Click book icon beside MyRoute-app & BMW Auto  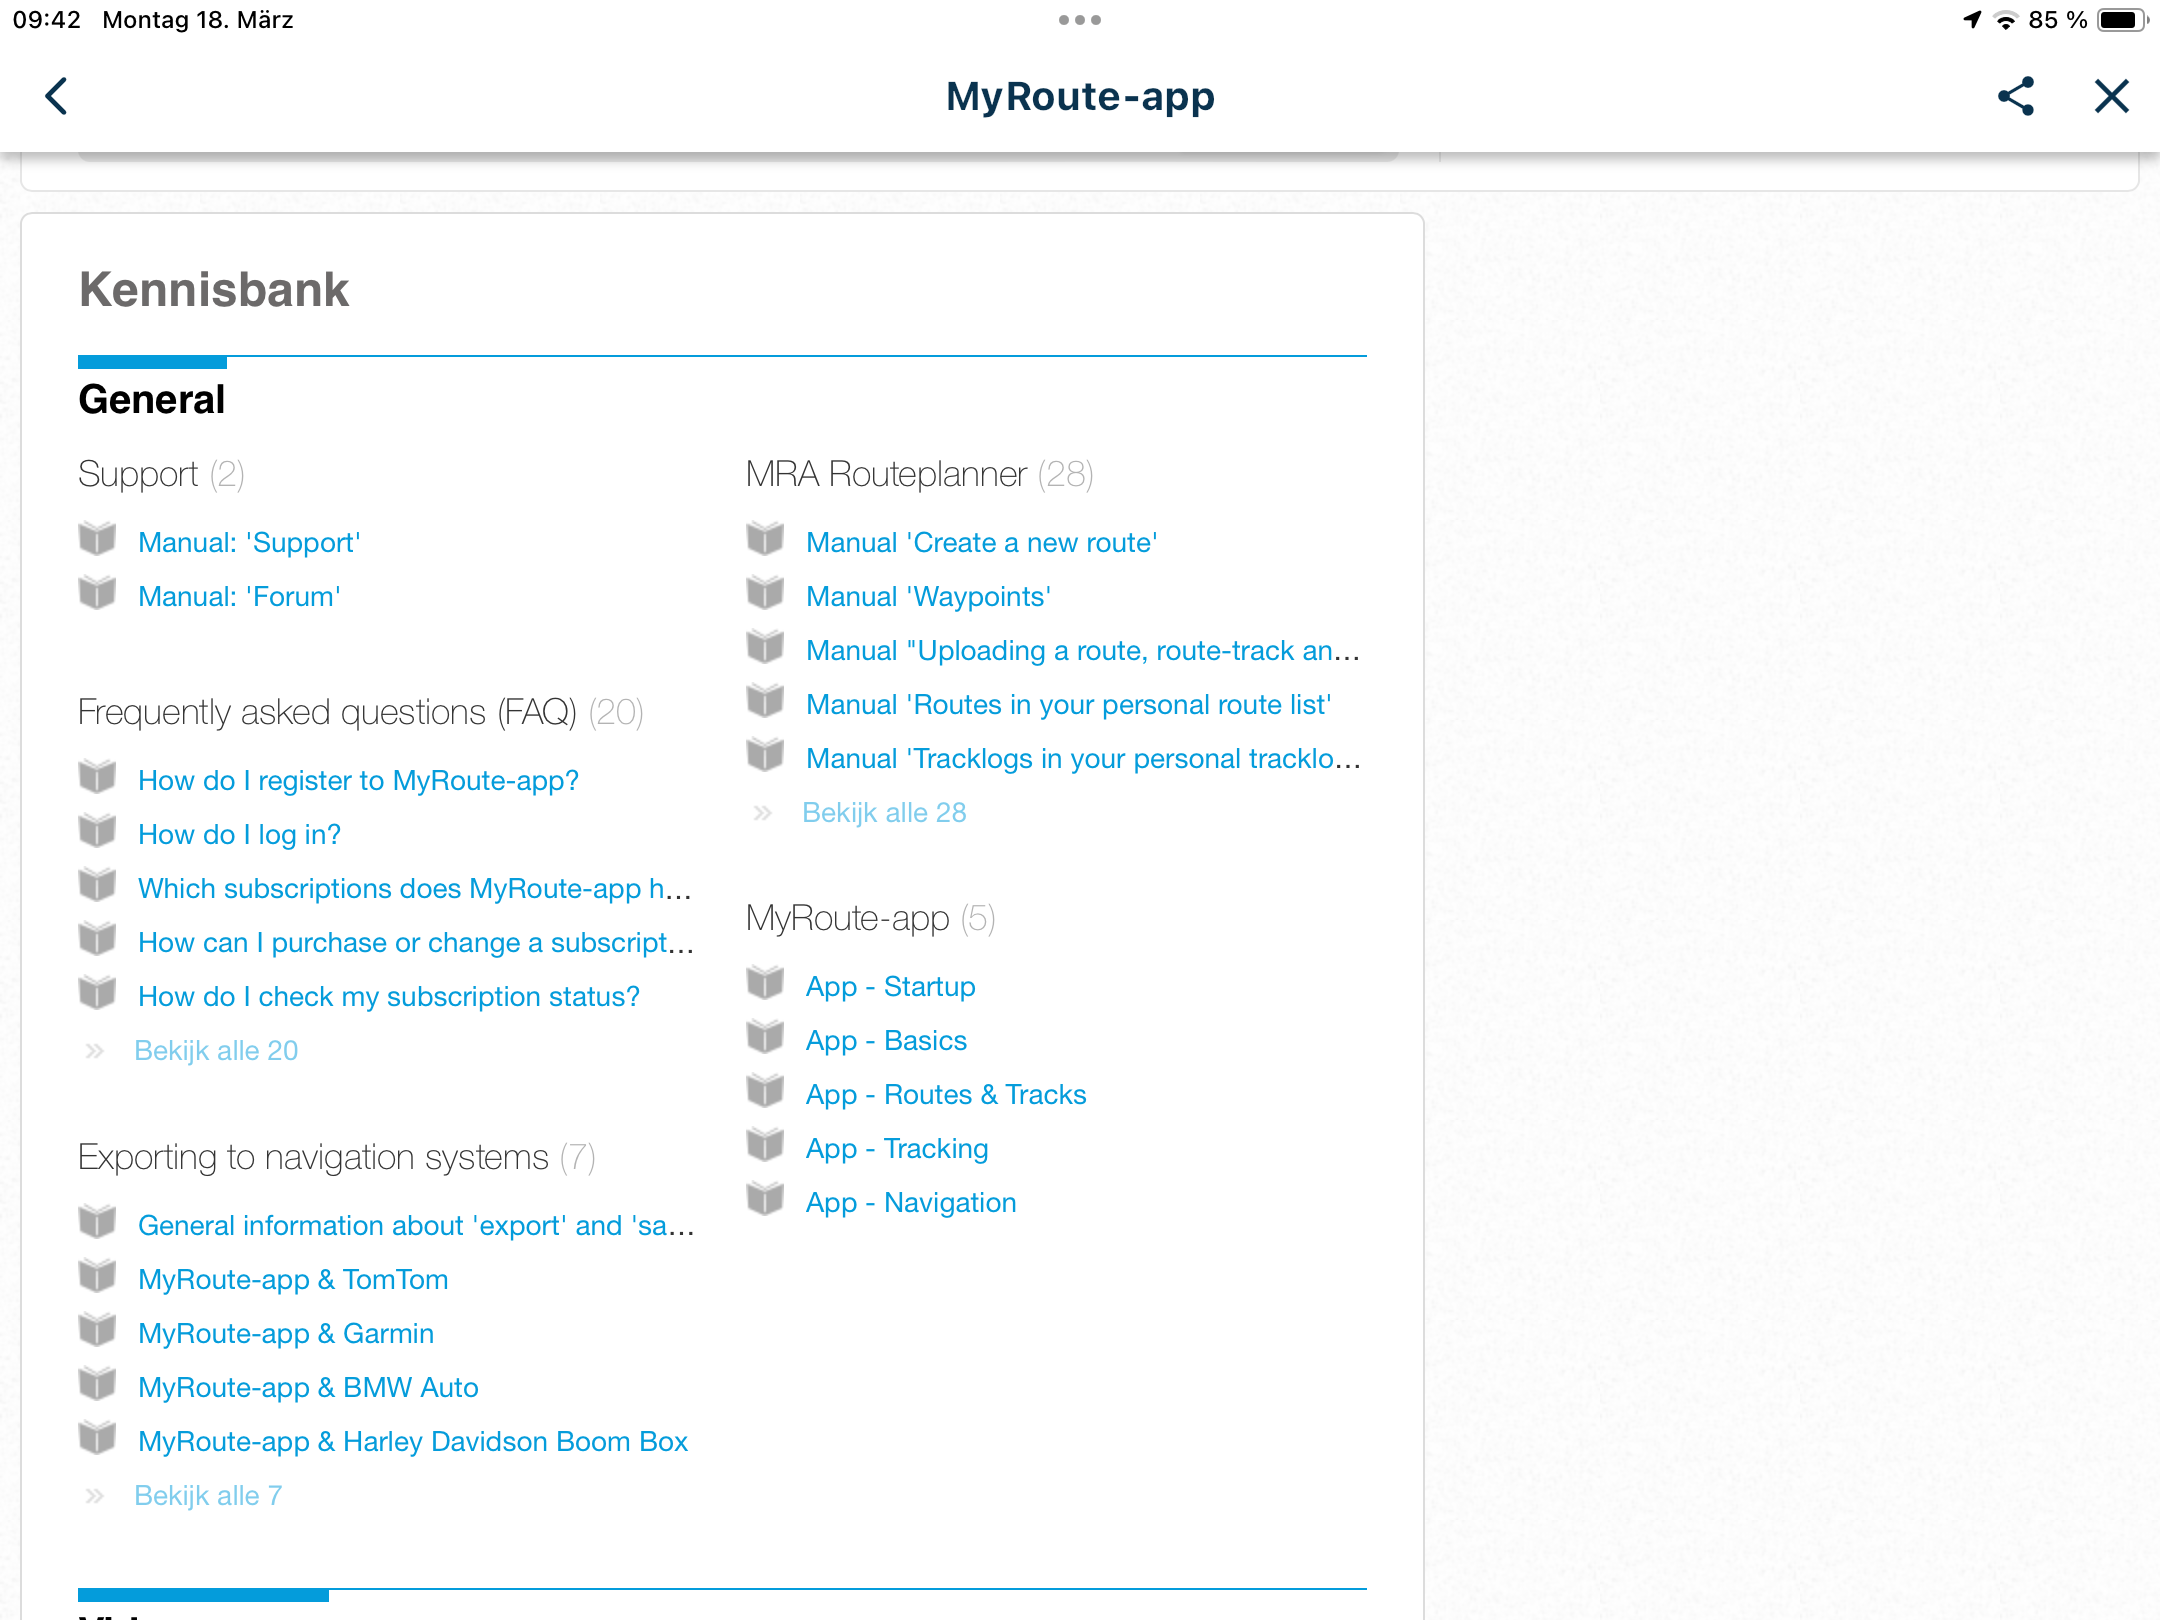click(97, 1384)
